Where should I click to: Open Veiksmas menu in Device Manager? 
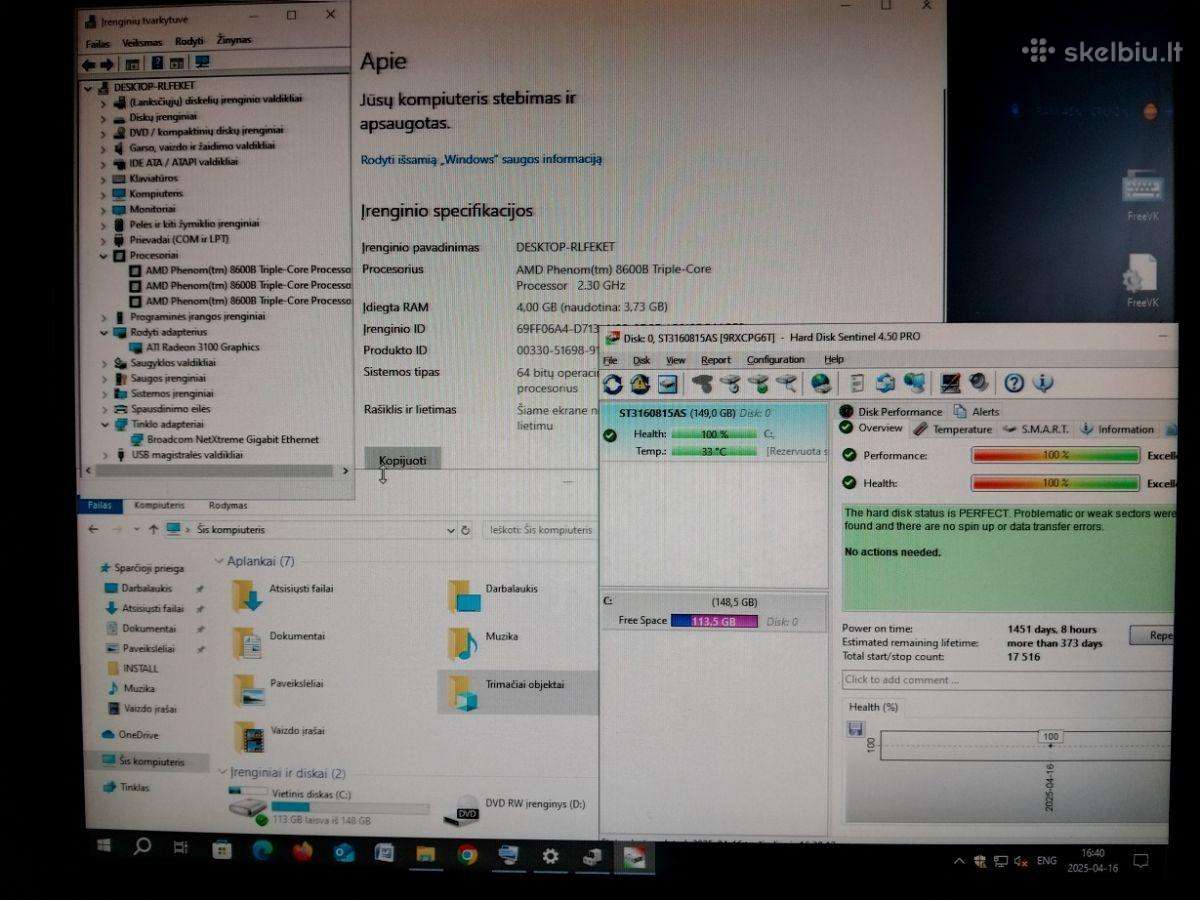click(x=142, y=42)
